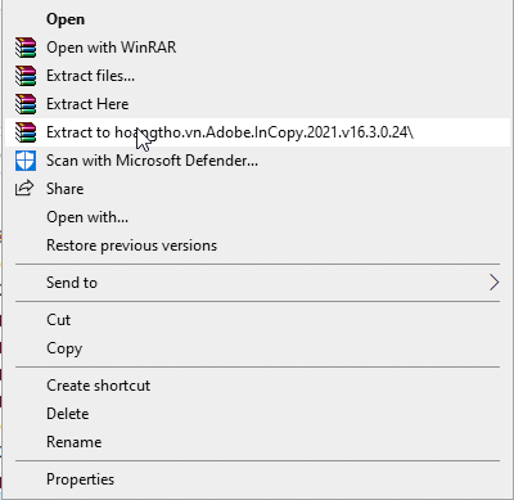Select Delete from the menu
This screenshot has width=514, height=500.
click(257, 414)
